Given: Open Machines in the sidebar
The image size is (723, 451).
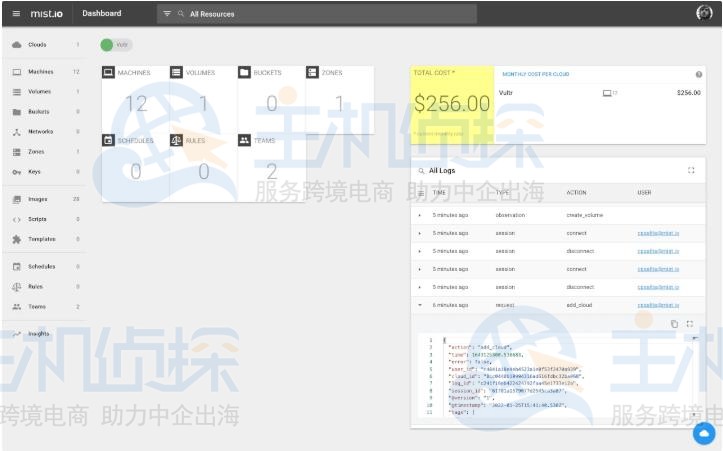Looking at the screenshot, I should [x=45, y=72].
